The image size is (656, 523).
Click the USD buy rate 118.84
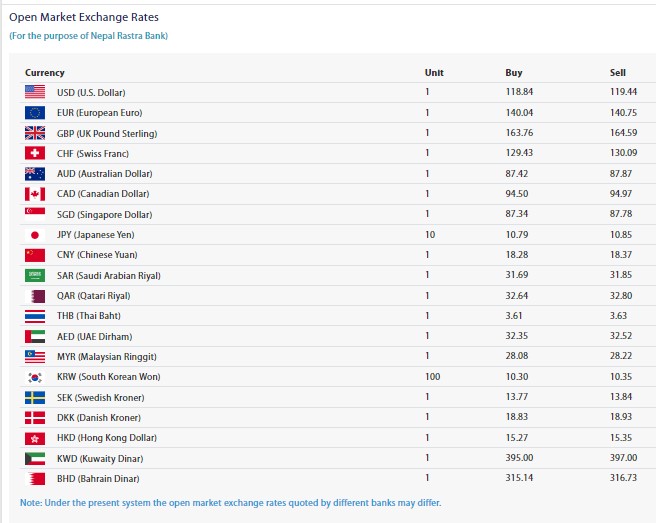519,93
